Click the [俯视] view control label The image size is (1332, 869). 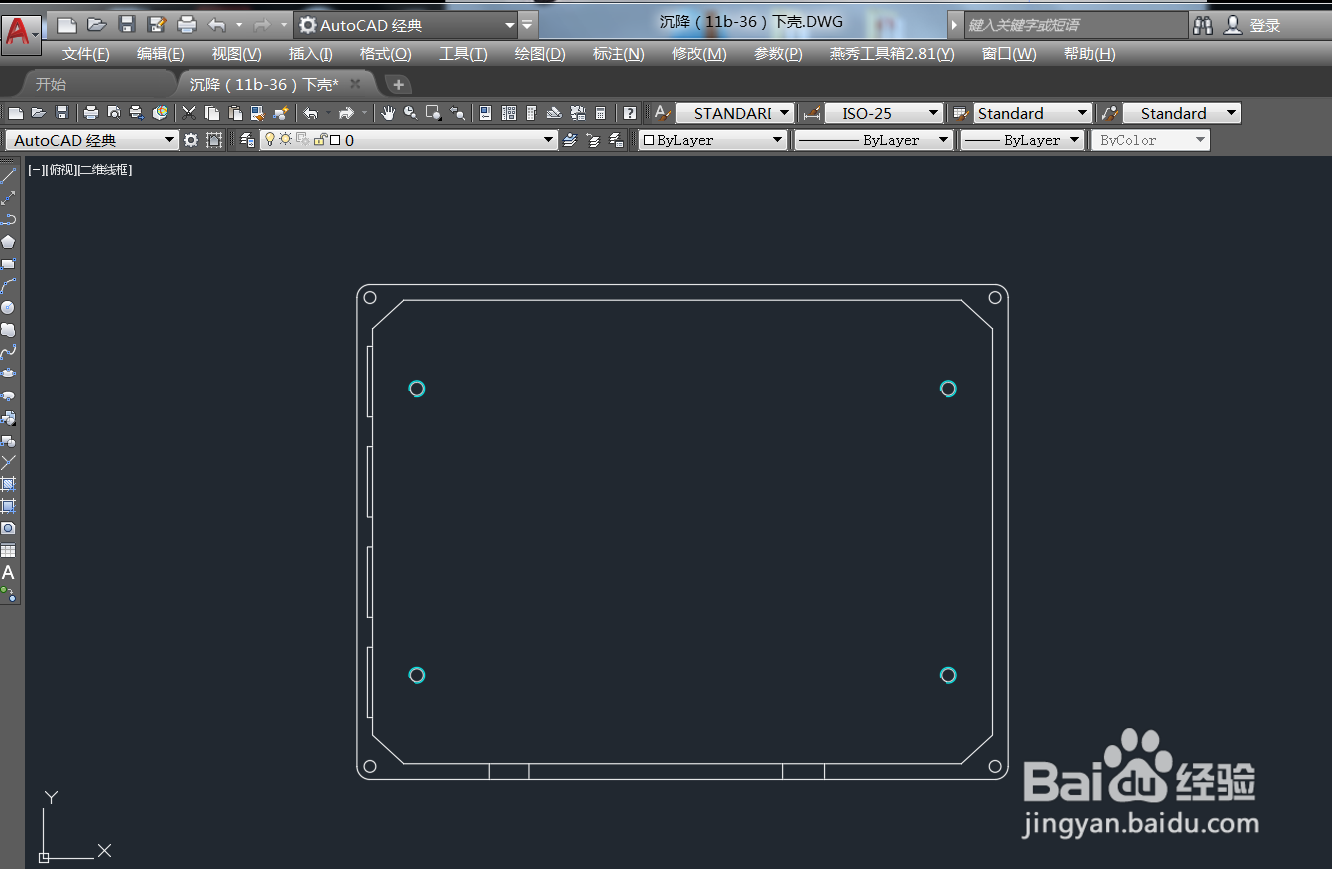(62, 170)
